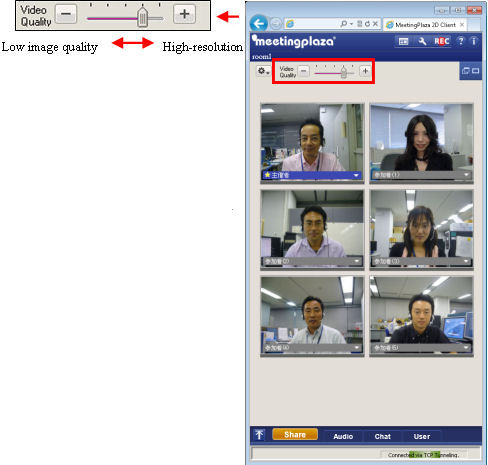Screen dimensions: 488x465
Task: Click the layout view icon in header
Action: pos(403,41)
